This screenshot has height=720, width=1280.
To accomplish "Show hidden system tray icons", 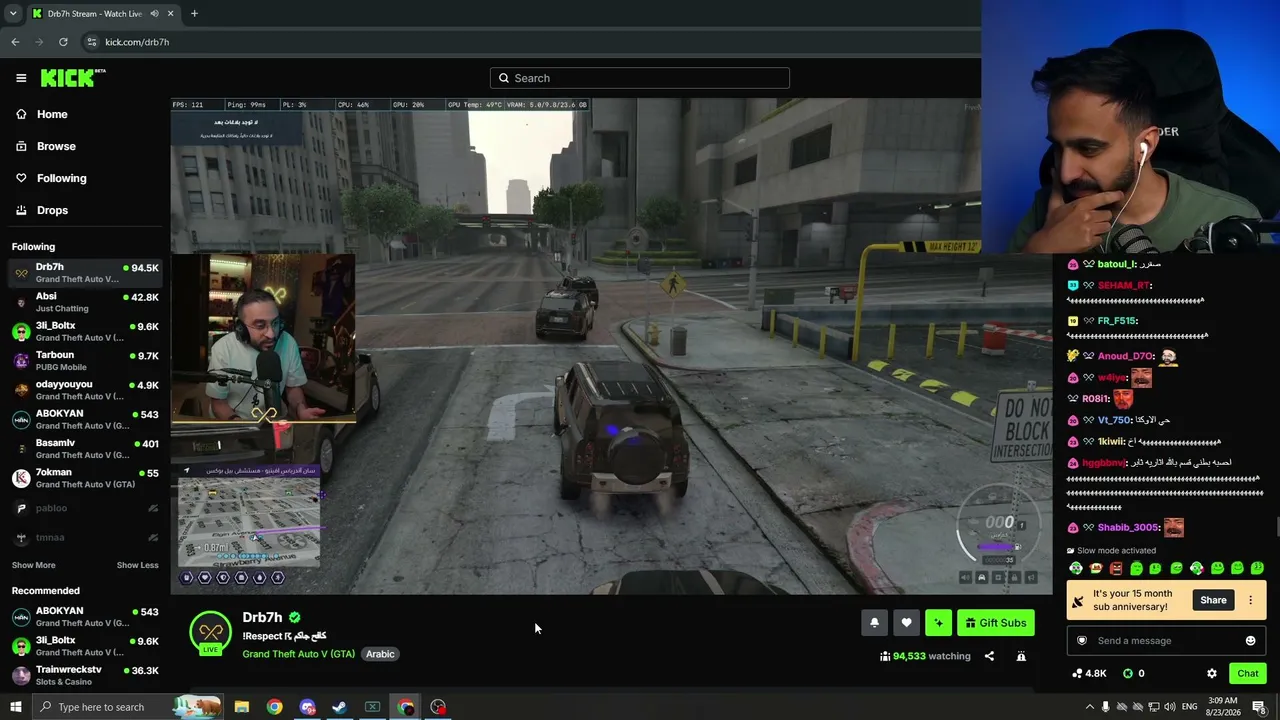I will 1090,707.
